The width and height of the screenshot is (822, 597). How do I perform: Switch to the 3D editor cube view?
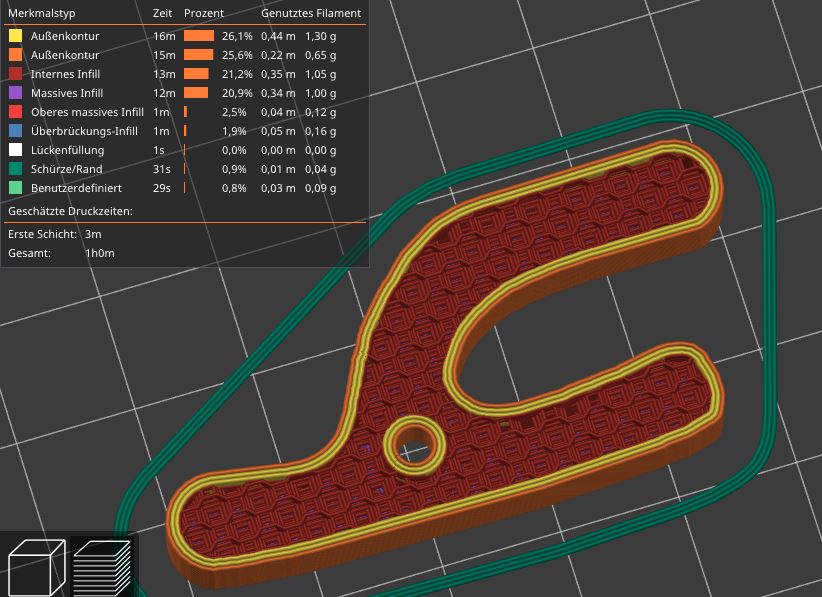[x=37, y=568]
